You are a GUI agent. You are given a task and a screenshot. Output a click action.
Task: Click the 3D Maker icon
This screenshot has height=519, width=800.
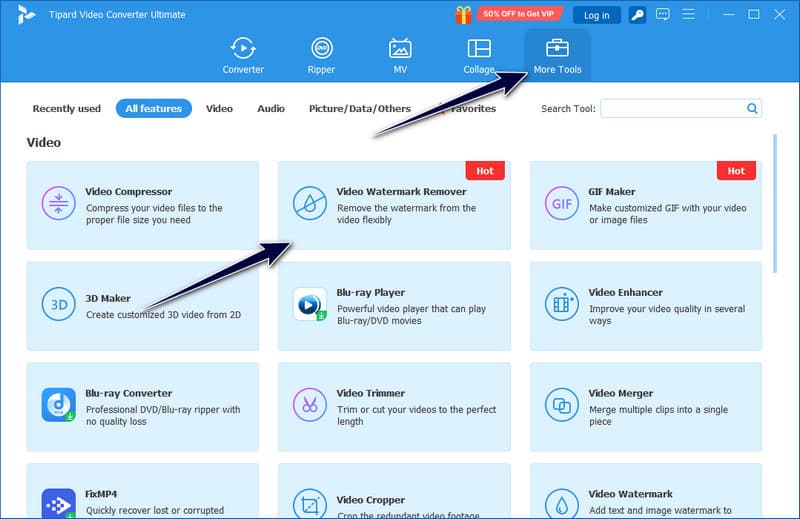59,304
